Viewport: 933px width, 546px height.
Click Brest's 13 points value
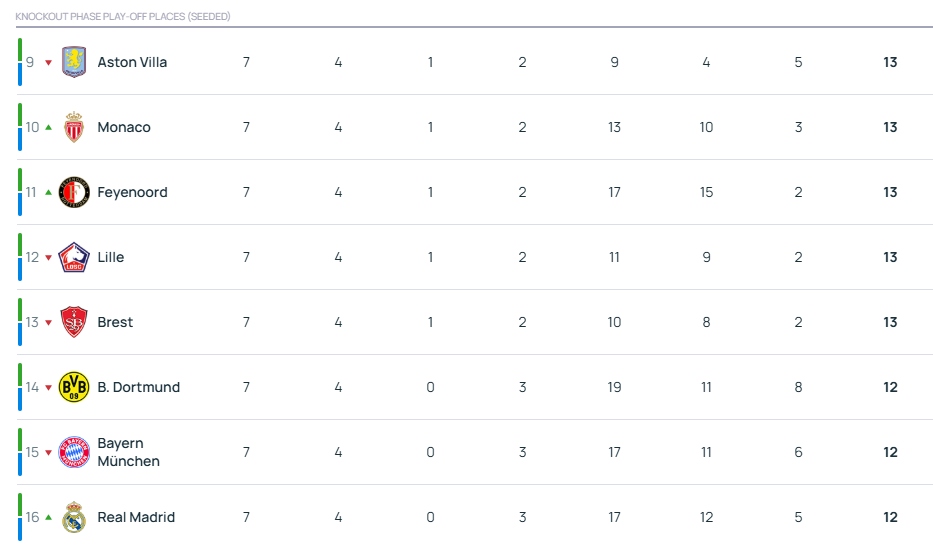(890, 322)
